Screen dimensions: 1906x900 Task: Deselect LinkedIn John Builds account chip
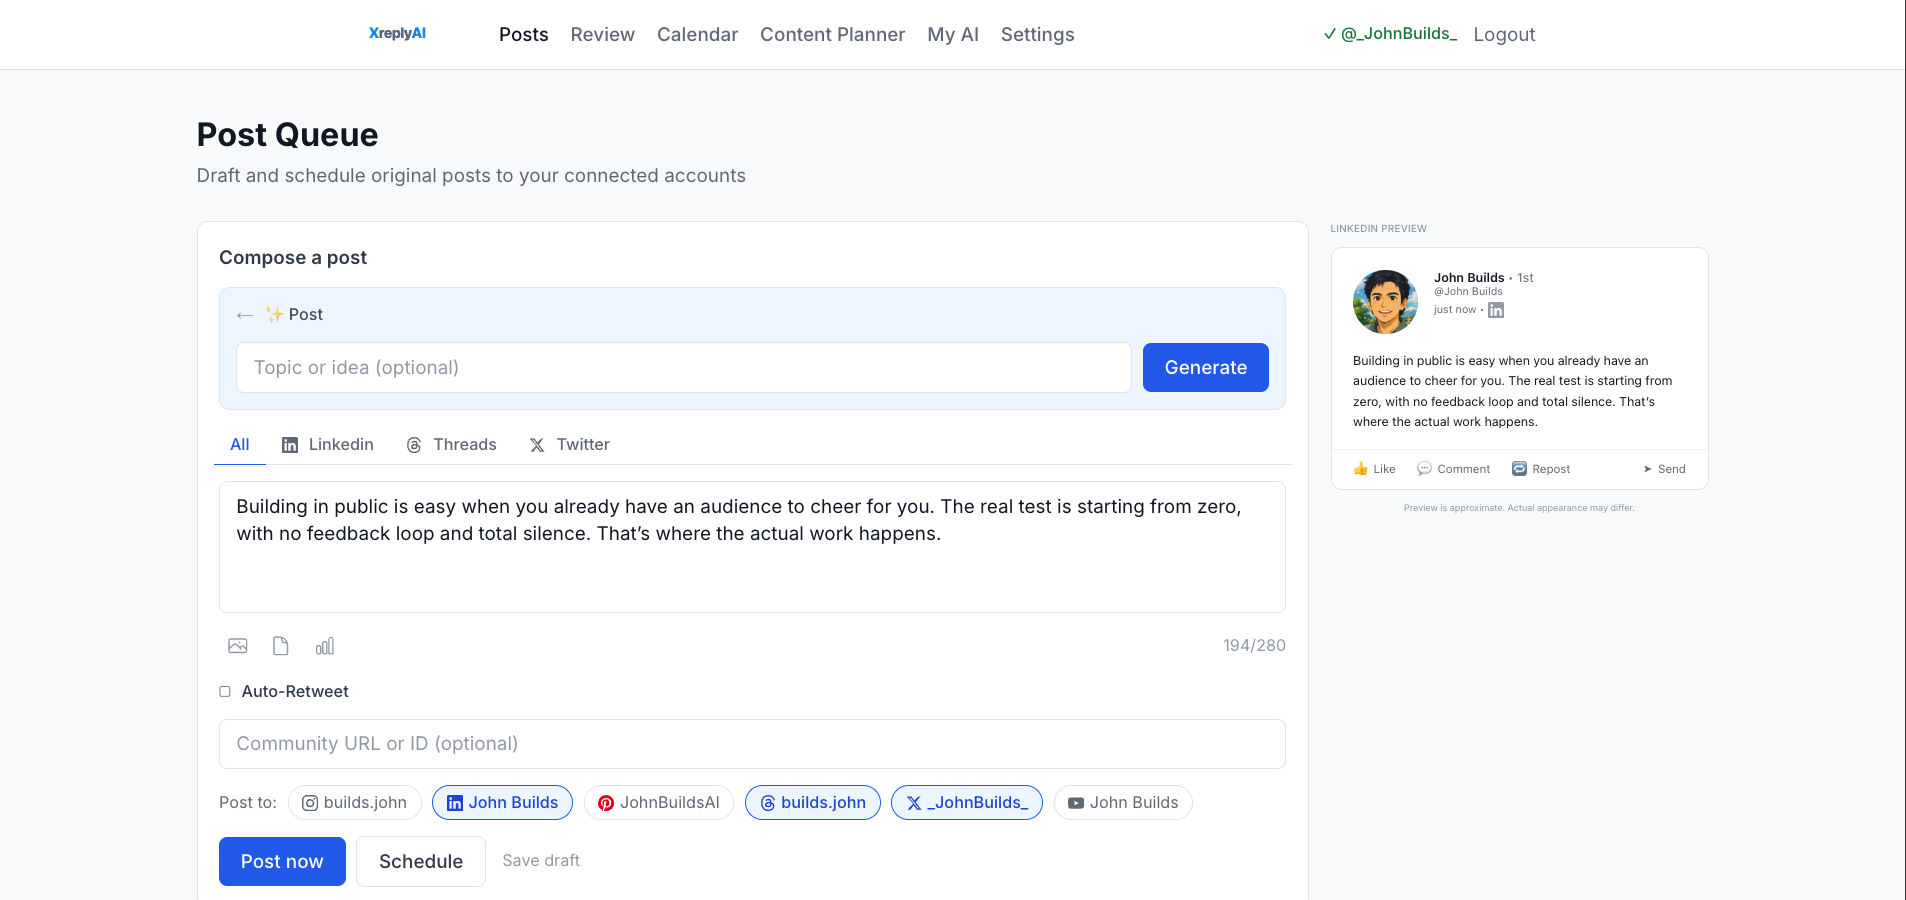coord(502,803)
